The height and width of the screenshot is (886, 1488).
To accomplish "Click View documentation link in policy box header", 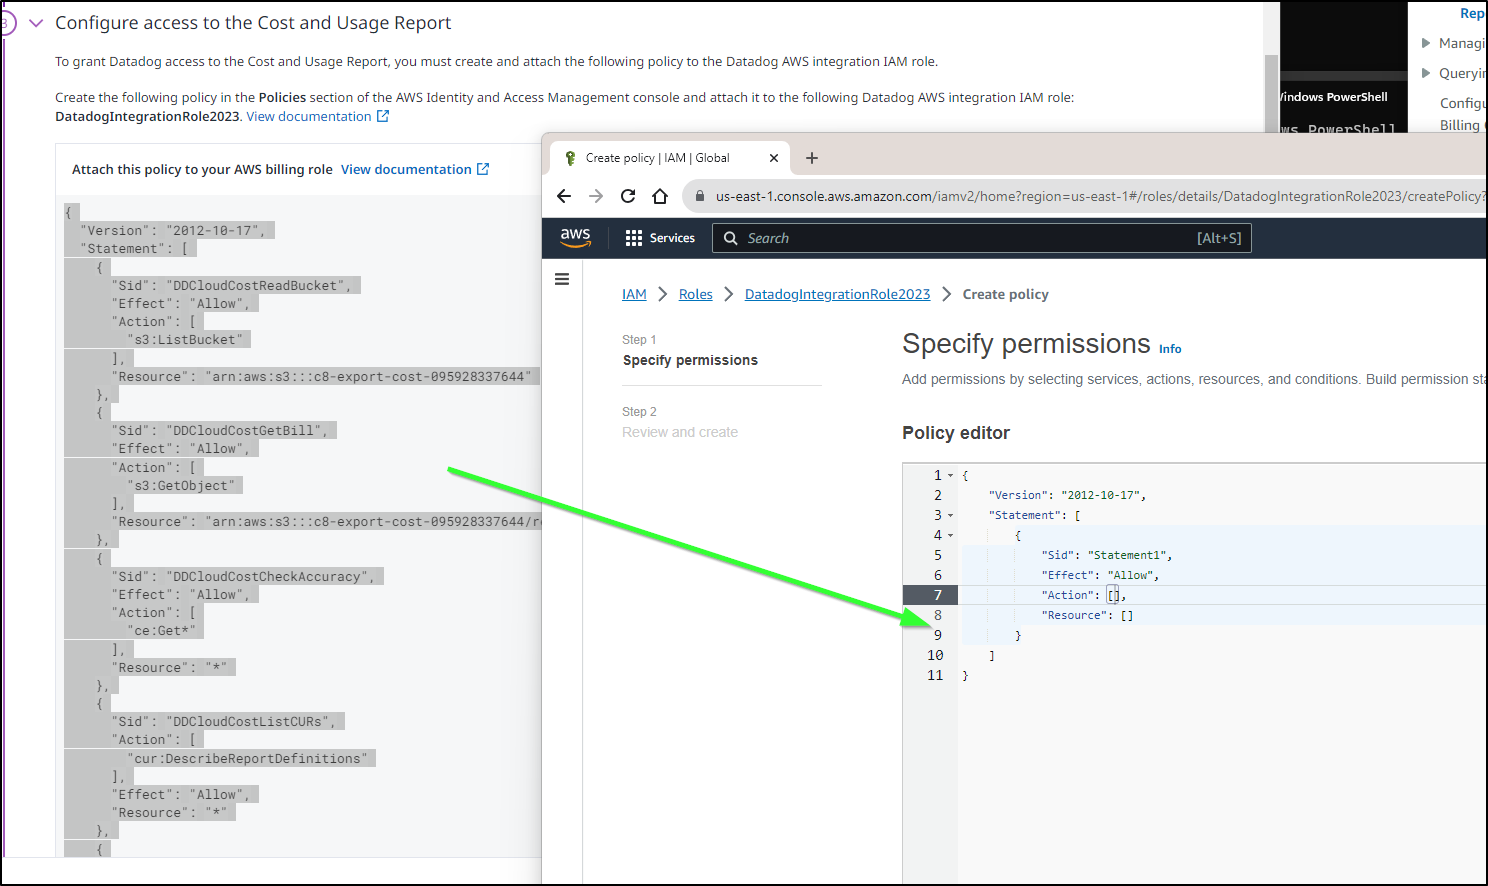I will point(406,169).
